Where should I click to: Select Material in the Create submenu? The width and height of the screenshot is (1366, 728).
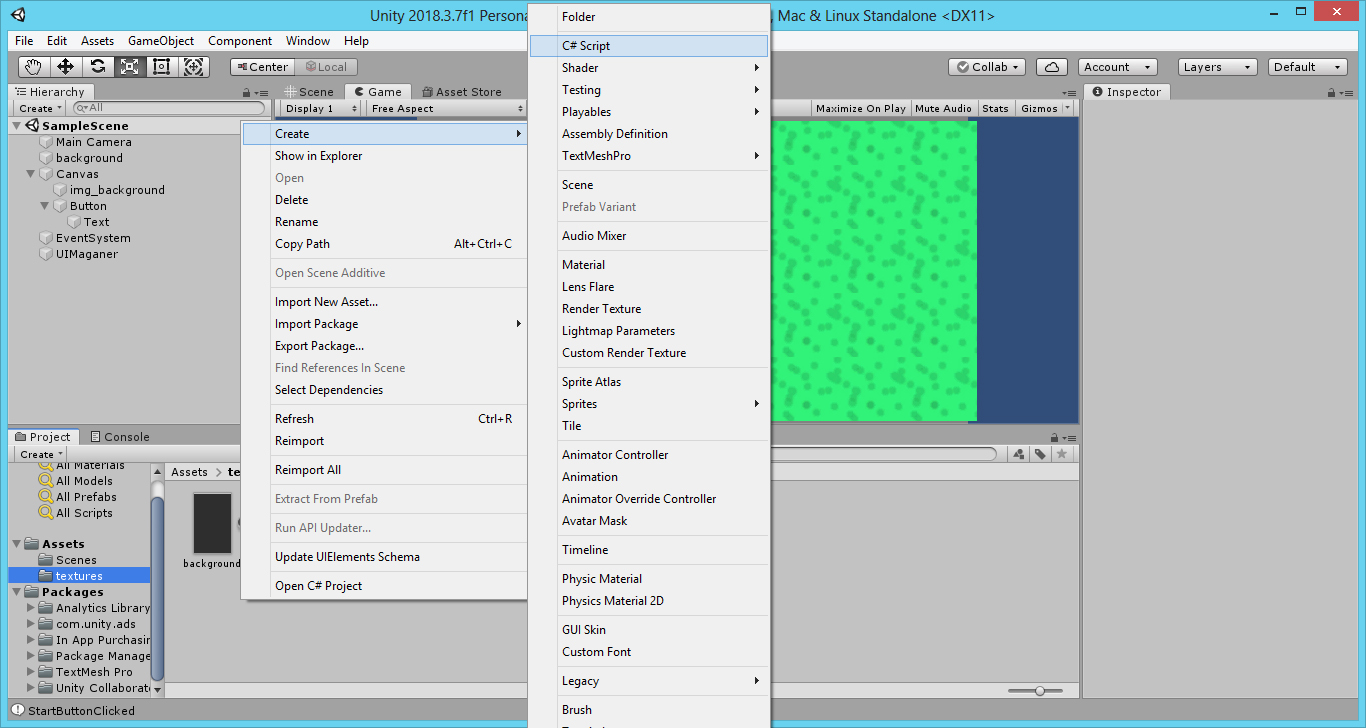coord(649,265)
